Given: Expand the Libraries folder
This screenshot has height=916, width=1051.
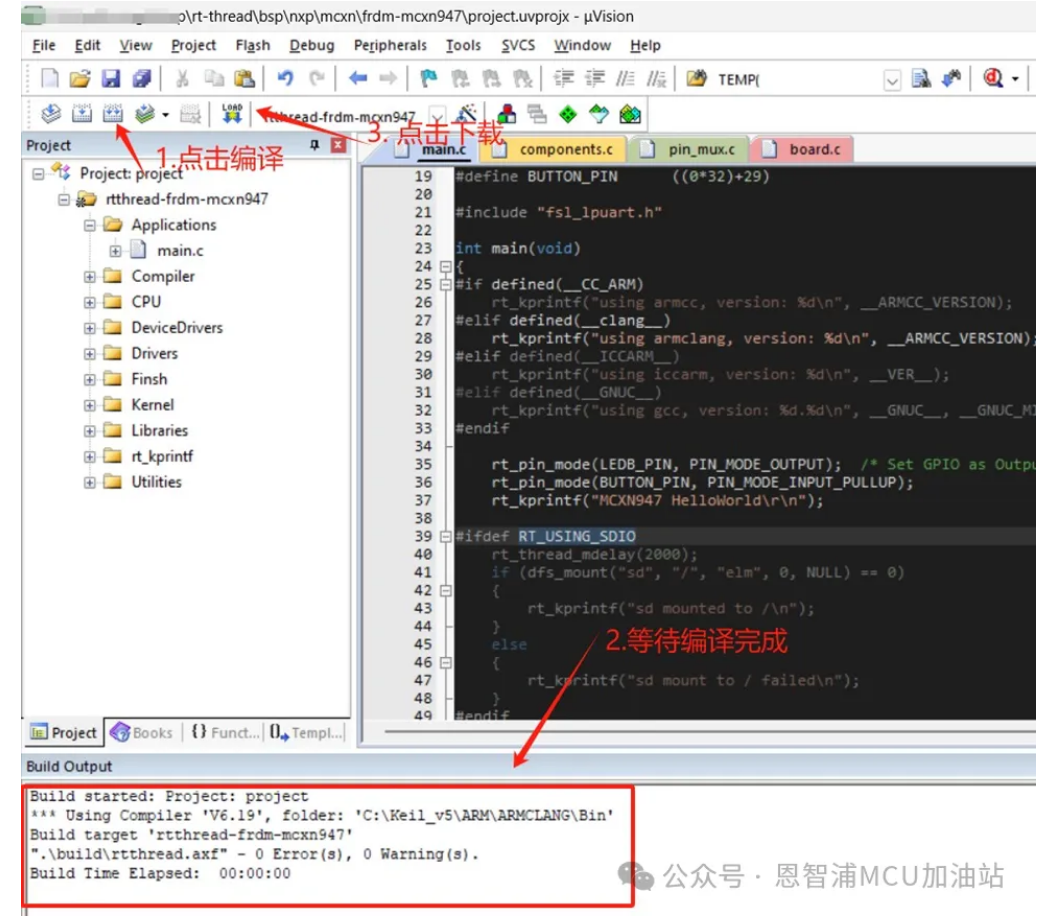Looking at the screenshot, I should point(90,432).
